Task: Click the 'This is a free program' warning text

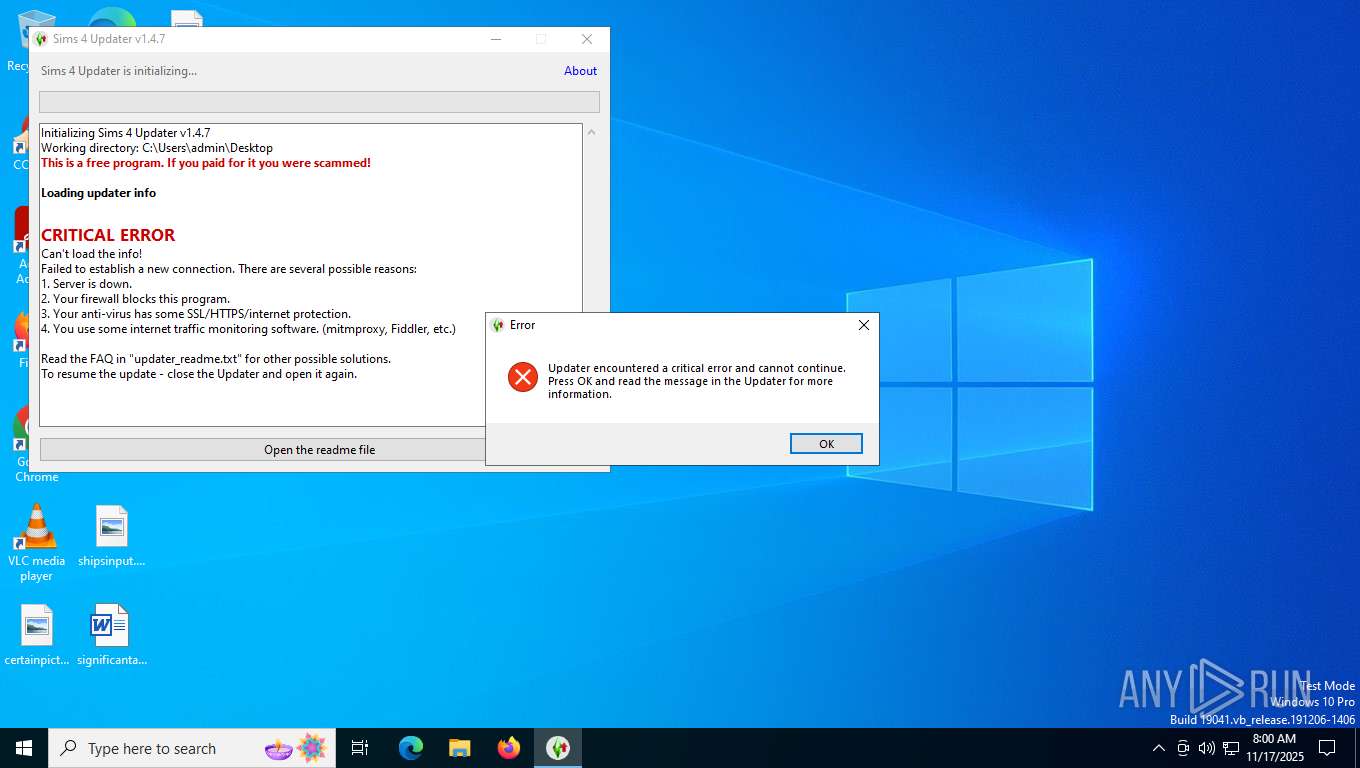Action: pos(206,163)
